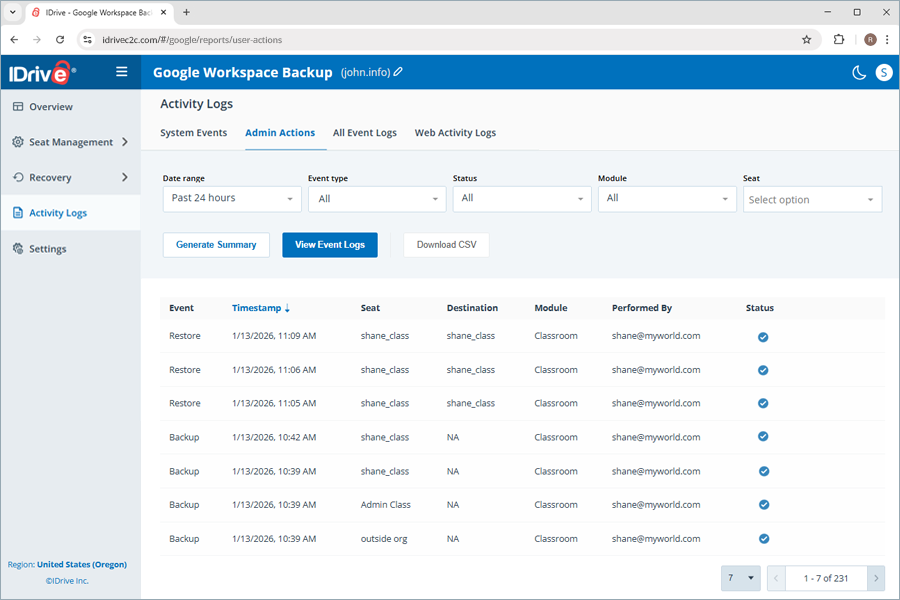Open the Seat select option dropdown
The height and width of the screenshot is (600, 900).
coord(812,199)
